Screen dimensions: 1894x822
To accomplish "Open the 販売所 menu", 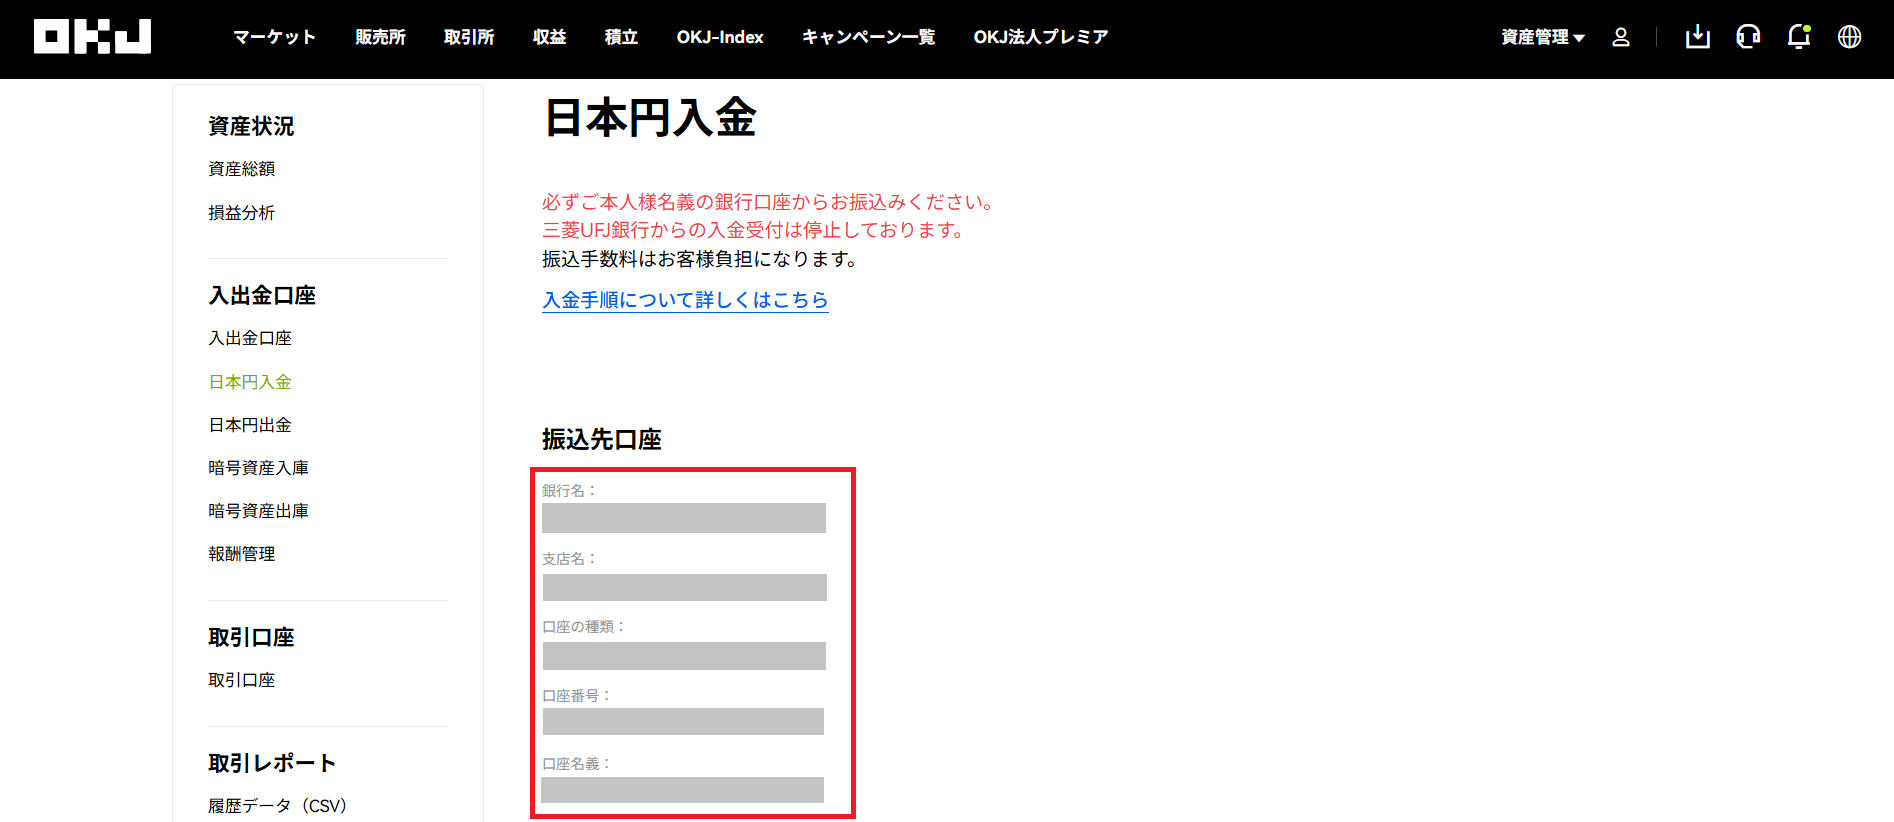I will click(x=380, y=37).
